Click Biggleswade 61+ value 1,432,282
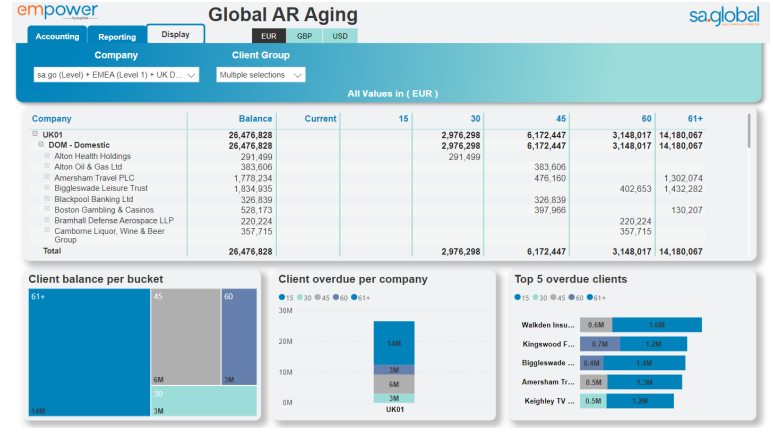The image size is (773, 434). point(683,188)
